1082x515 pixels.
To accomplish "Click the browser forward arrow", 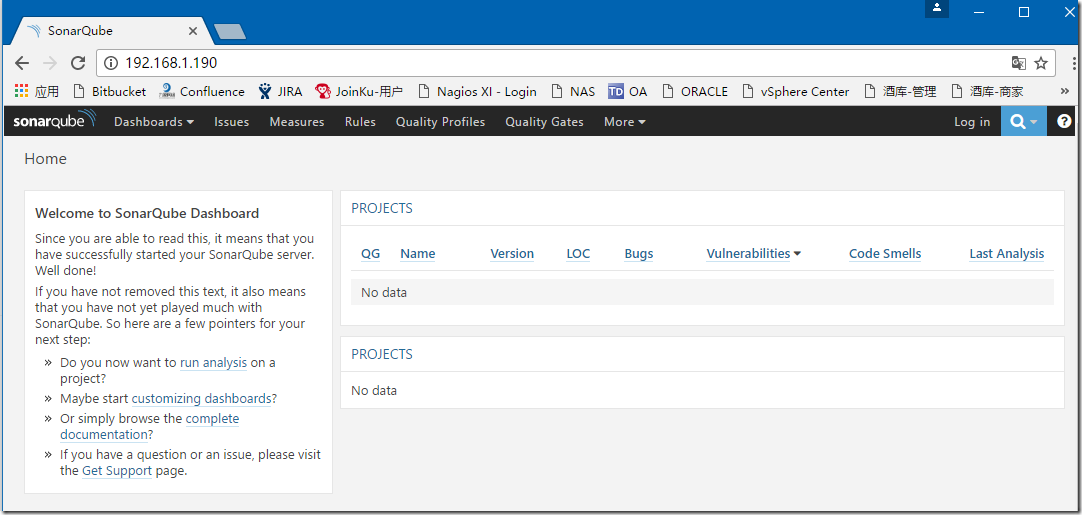I will pyautogui.click(x=50, y=64).
